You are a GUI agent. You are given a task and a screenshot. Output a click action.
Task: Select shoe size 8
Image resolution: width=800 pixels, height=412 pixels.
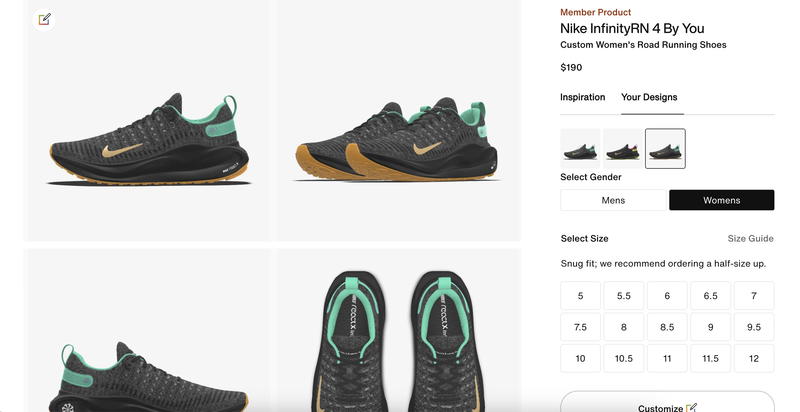coord(623,327)
